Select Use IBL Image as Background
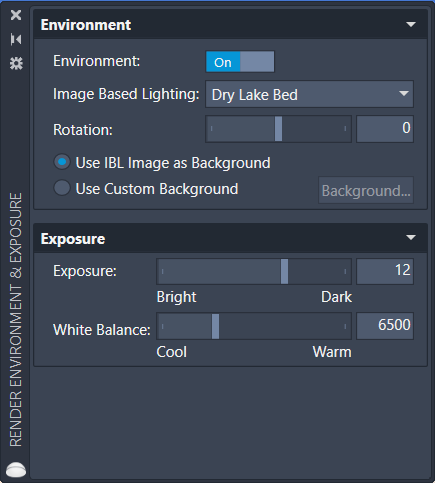This screenshot has width=435, height=483. (62, 162)
